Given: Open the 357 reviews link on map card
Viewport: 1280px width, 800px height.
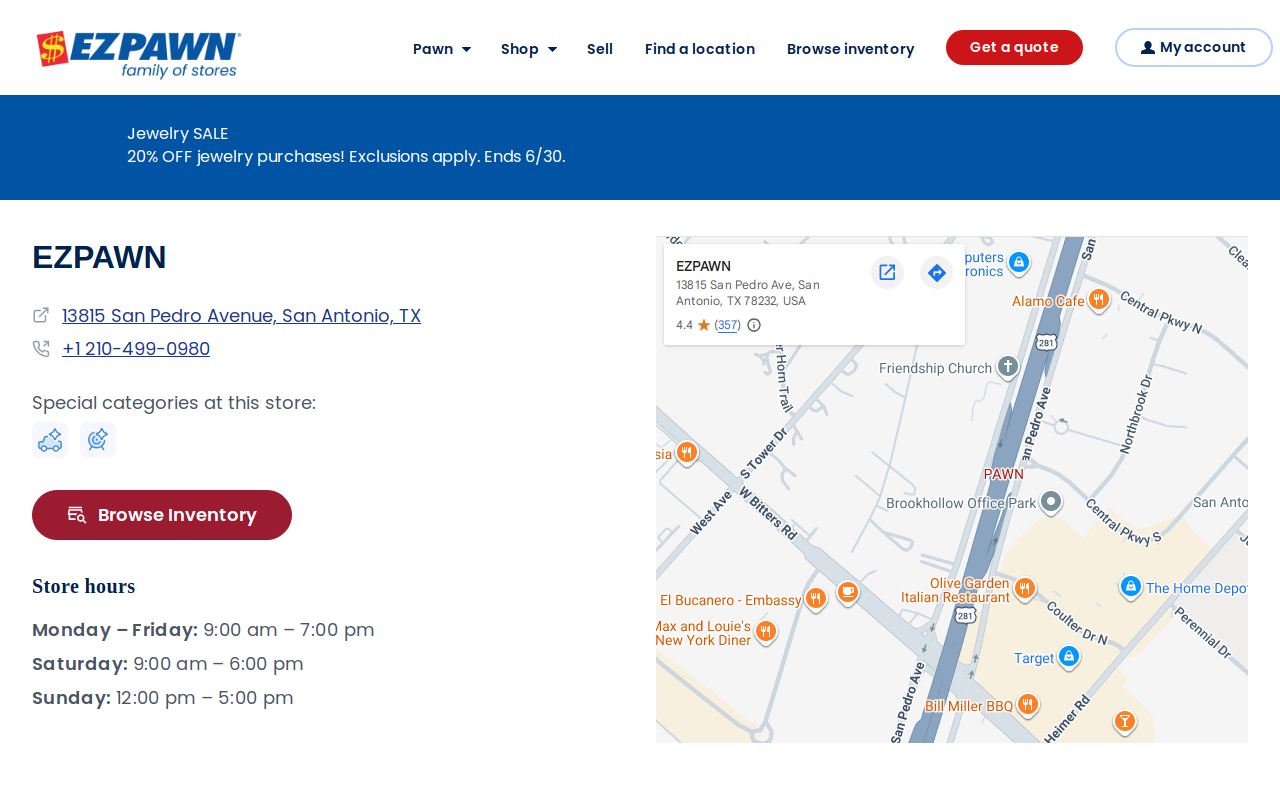Looking at the screenshot, I should (728, 325).
